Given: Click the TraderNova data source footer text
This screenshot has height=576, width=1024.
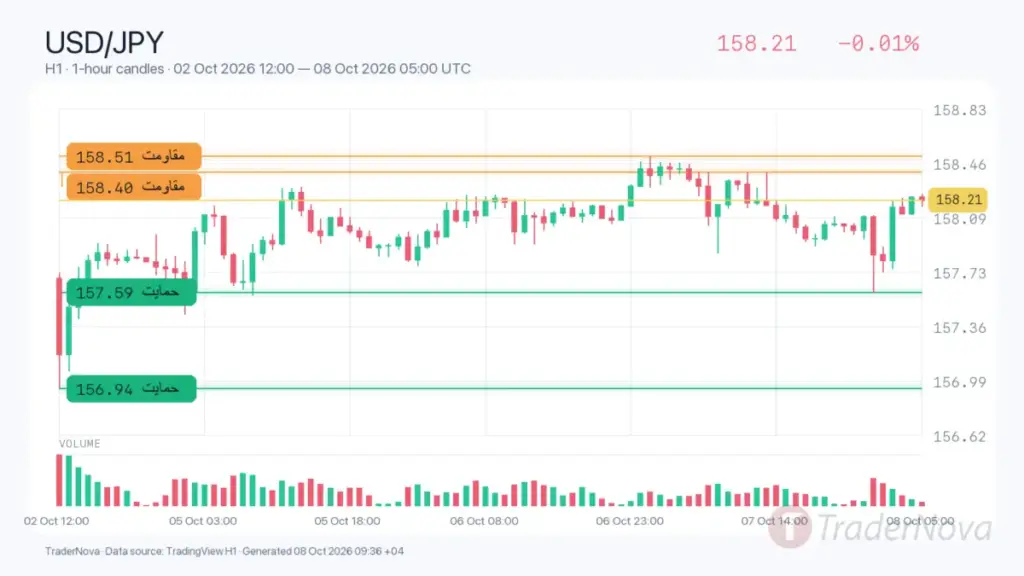Looking at the screenshot, I should [224, 551].
